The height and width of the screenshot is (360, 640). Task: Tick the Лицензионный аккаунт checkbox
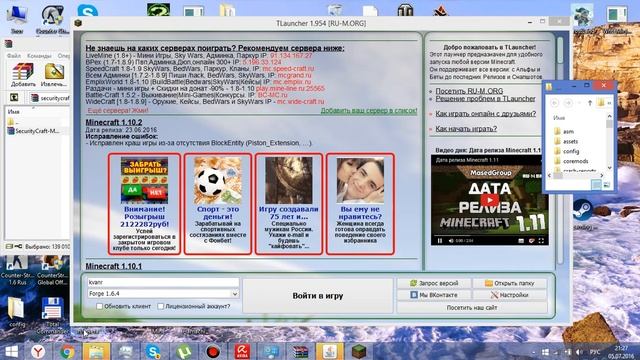click(x=160, y=306)
